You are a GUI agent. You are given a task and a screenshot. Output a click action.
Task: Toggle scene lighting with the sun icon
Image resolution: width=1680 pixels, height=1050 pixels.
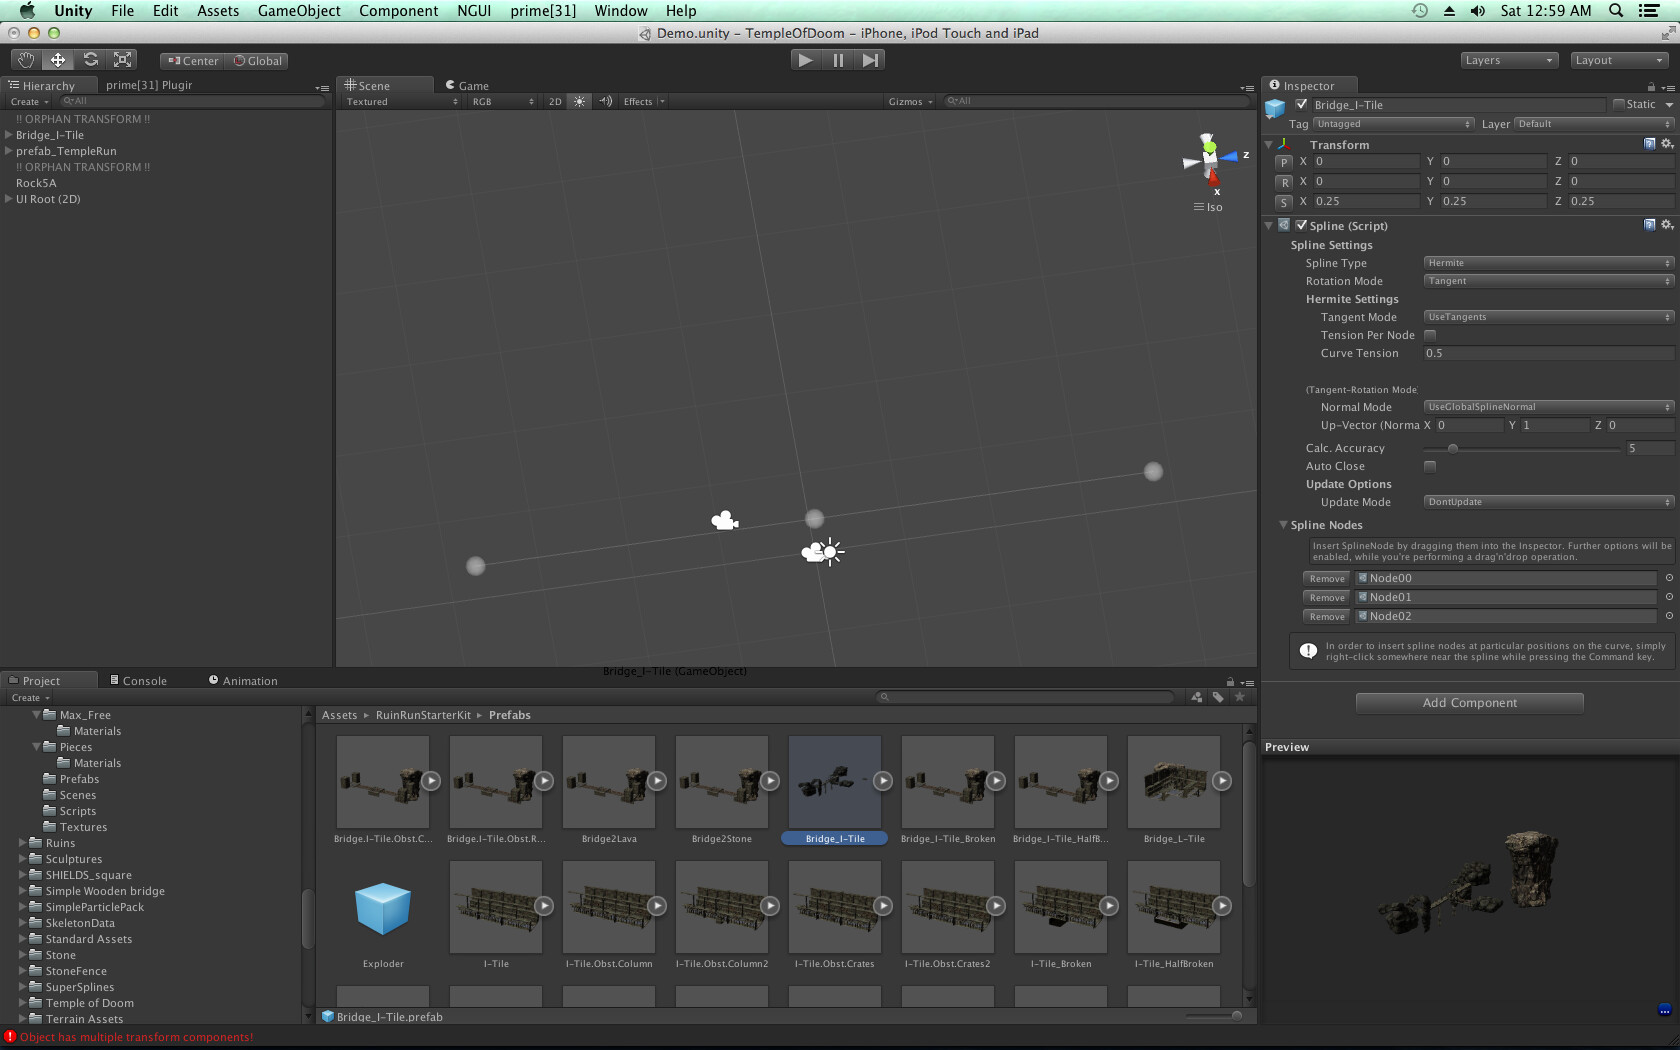[580, 101]
